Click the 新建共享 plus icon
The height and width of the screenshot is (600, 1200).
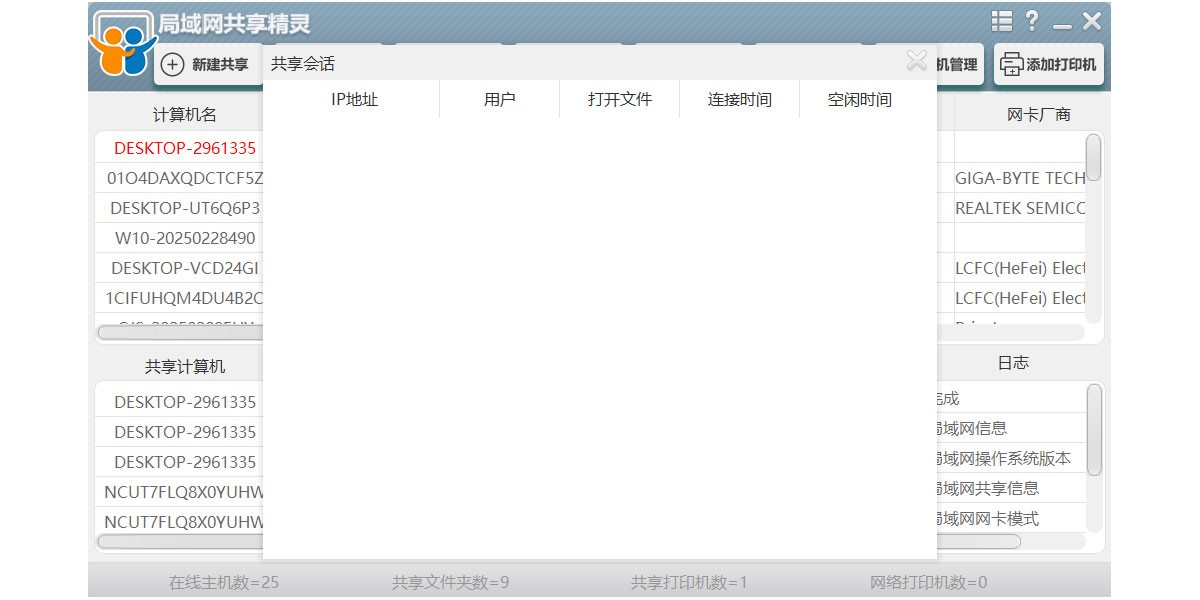pyautogui.click(x=173, y=65)
